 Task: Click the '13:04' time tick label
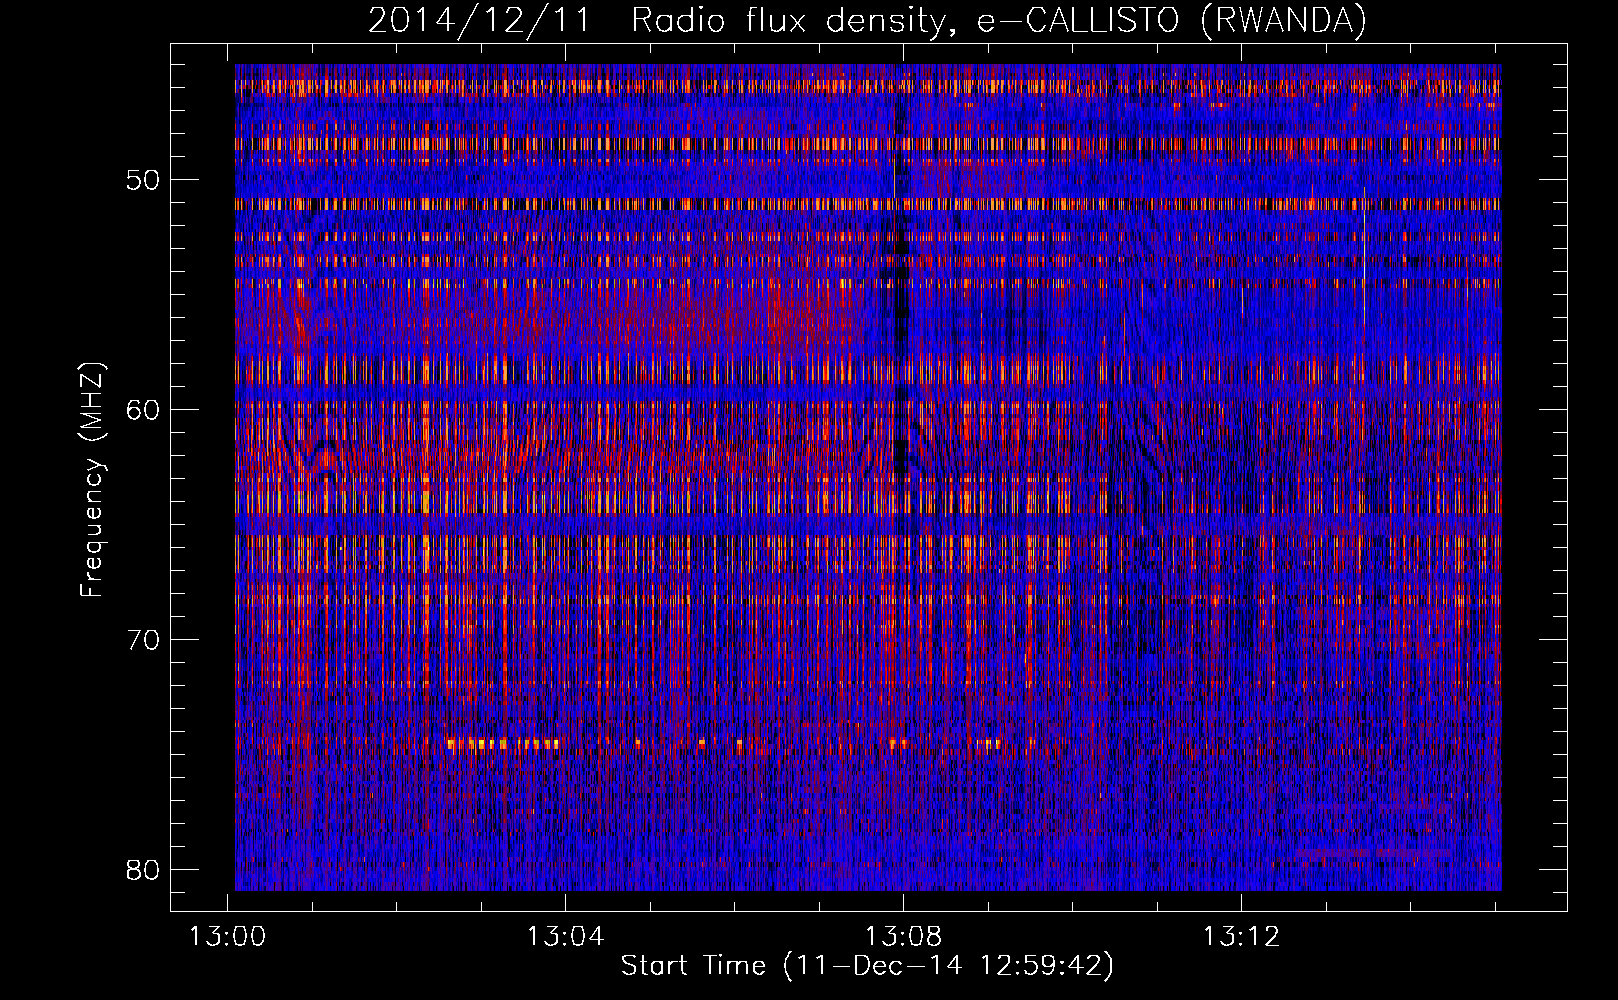(565, 937)
